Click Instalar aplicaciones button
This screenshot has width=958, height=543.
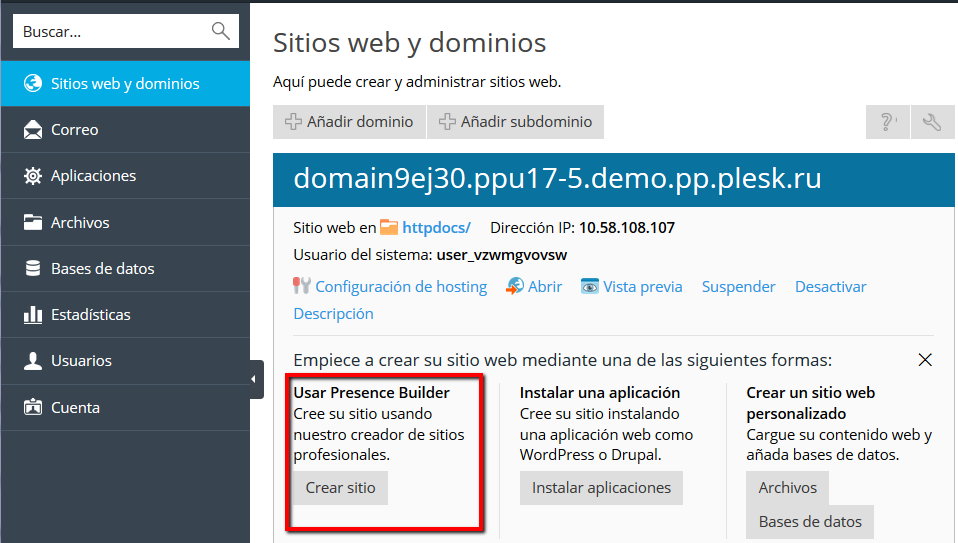(x=601, y=488)
